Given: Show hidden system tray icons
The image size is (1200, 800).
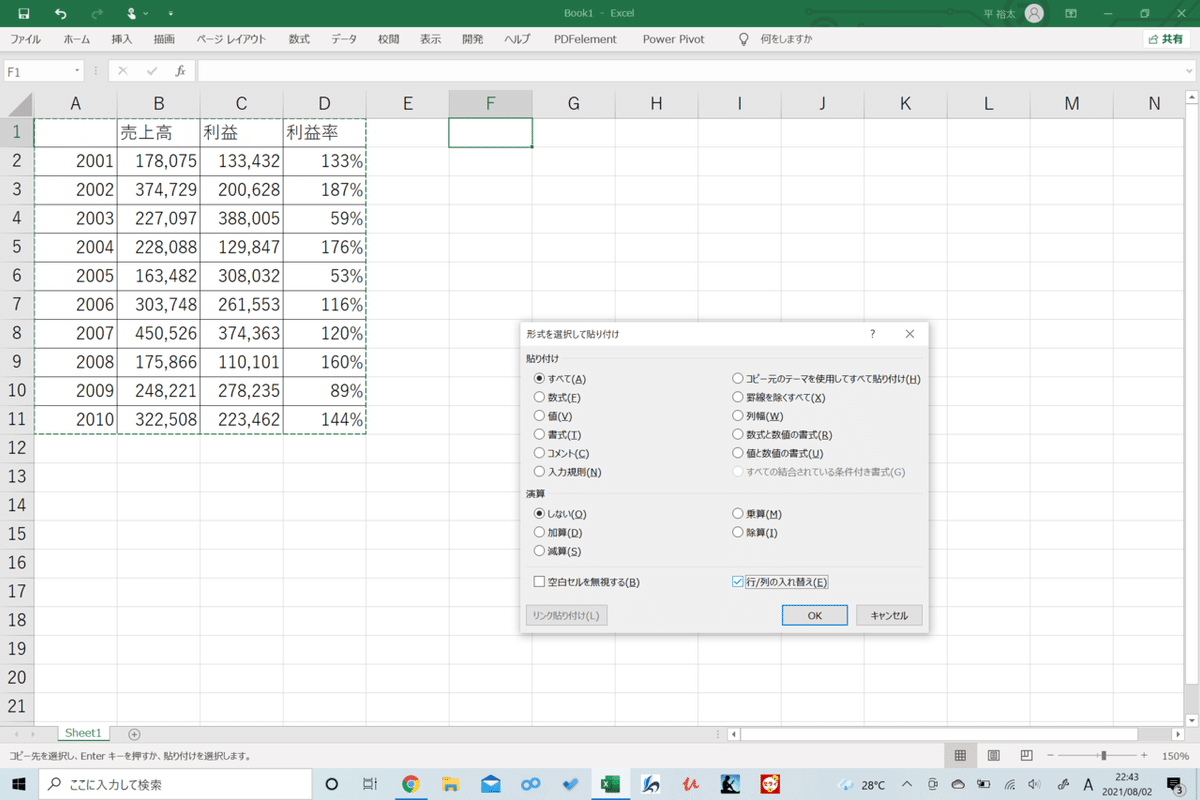Looking at the screenshot, I should click(908, 785).
